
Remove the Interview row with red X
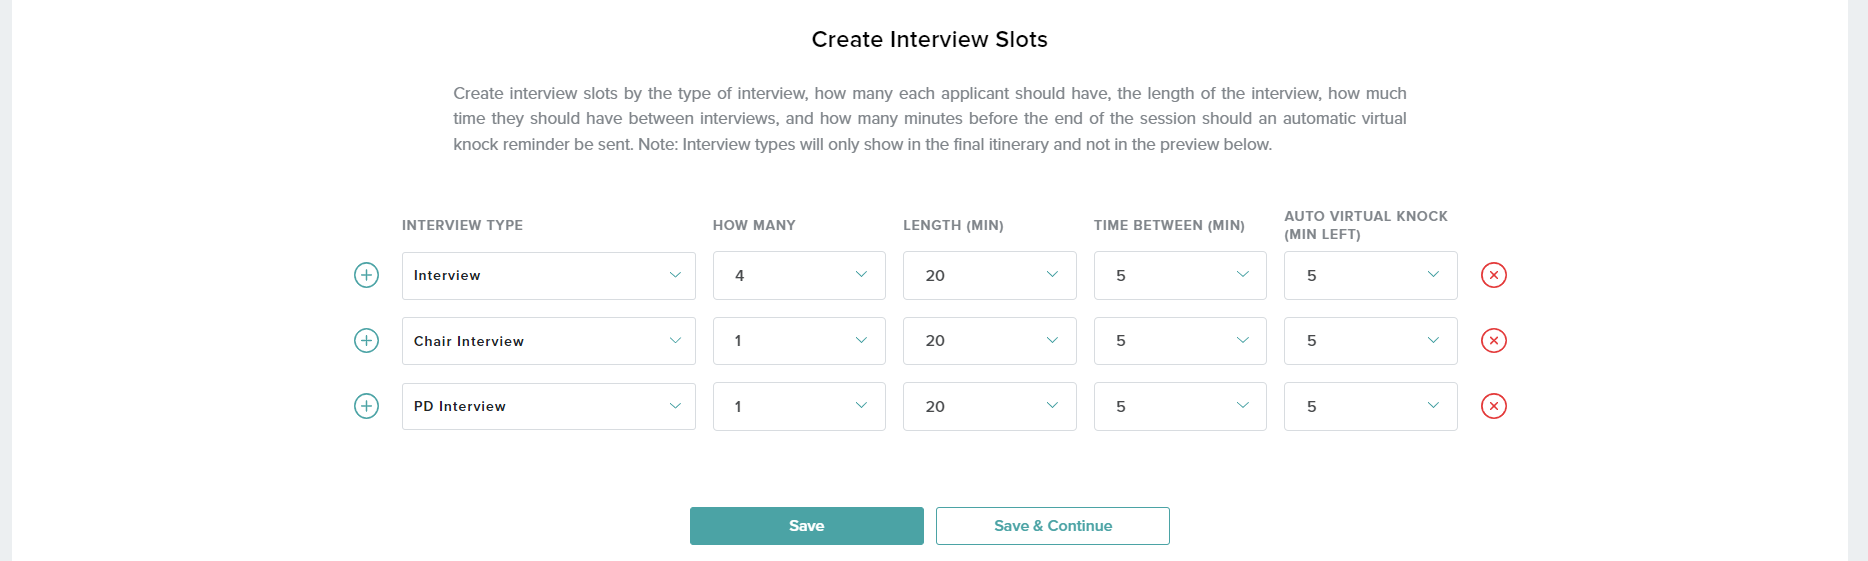[1494, 275]
